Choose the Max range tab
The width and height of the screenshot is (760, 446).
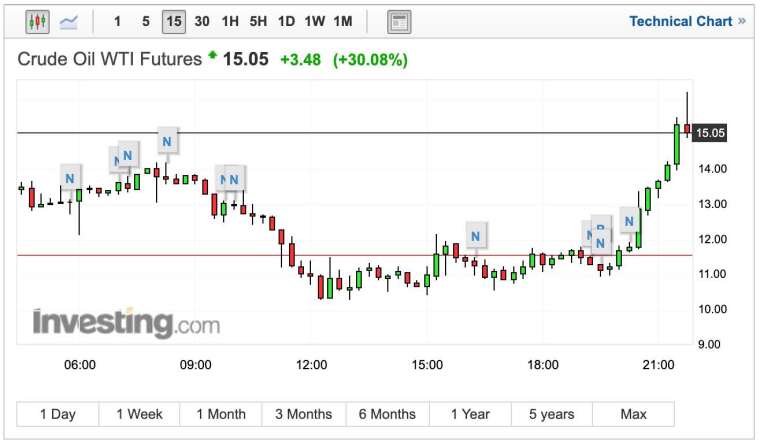[x=633, y=414]
